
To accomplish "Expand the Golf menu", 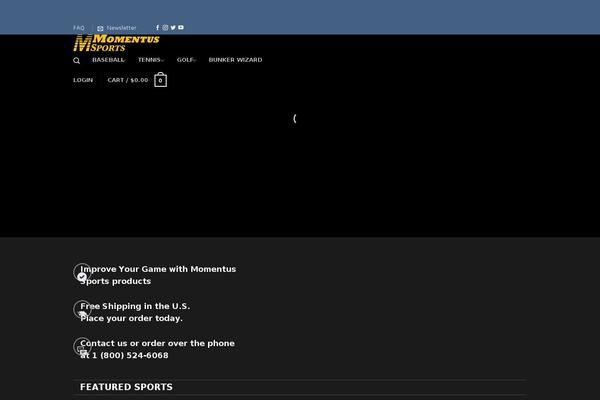I will pos(186,60).
